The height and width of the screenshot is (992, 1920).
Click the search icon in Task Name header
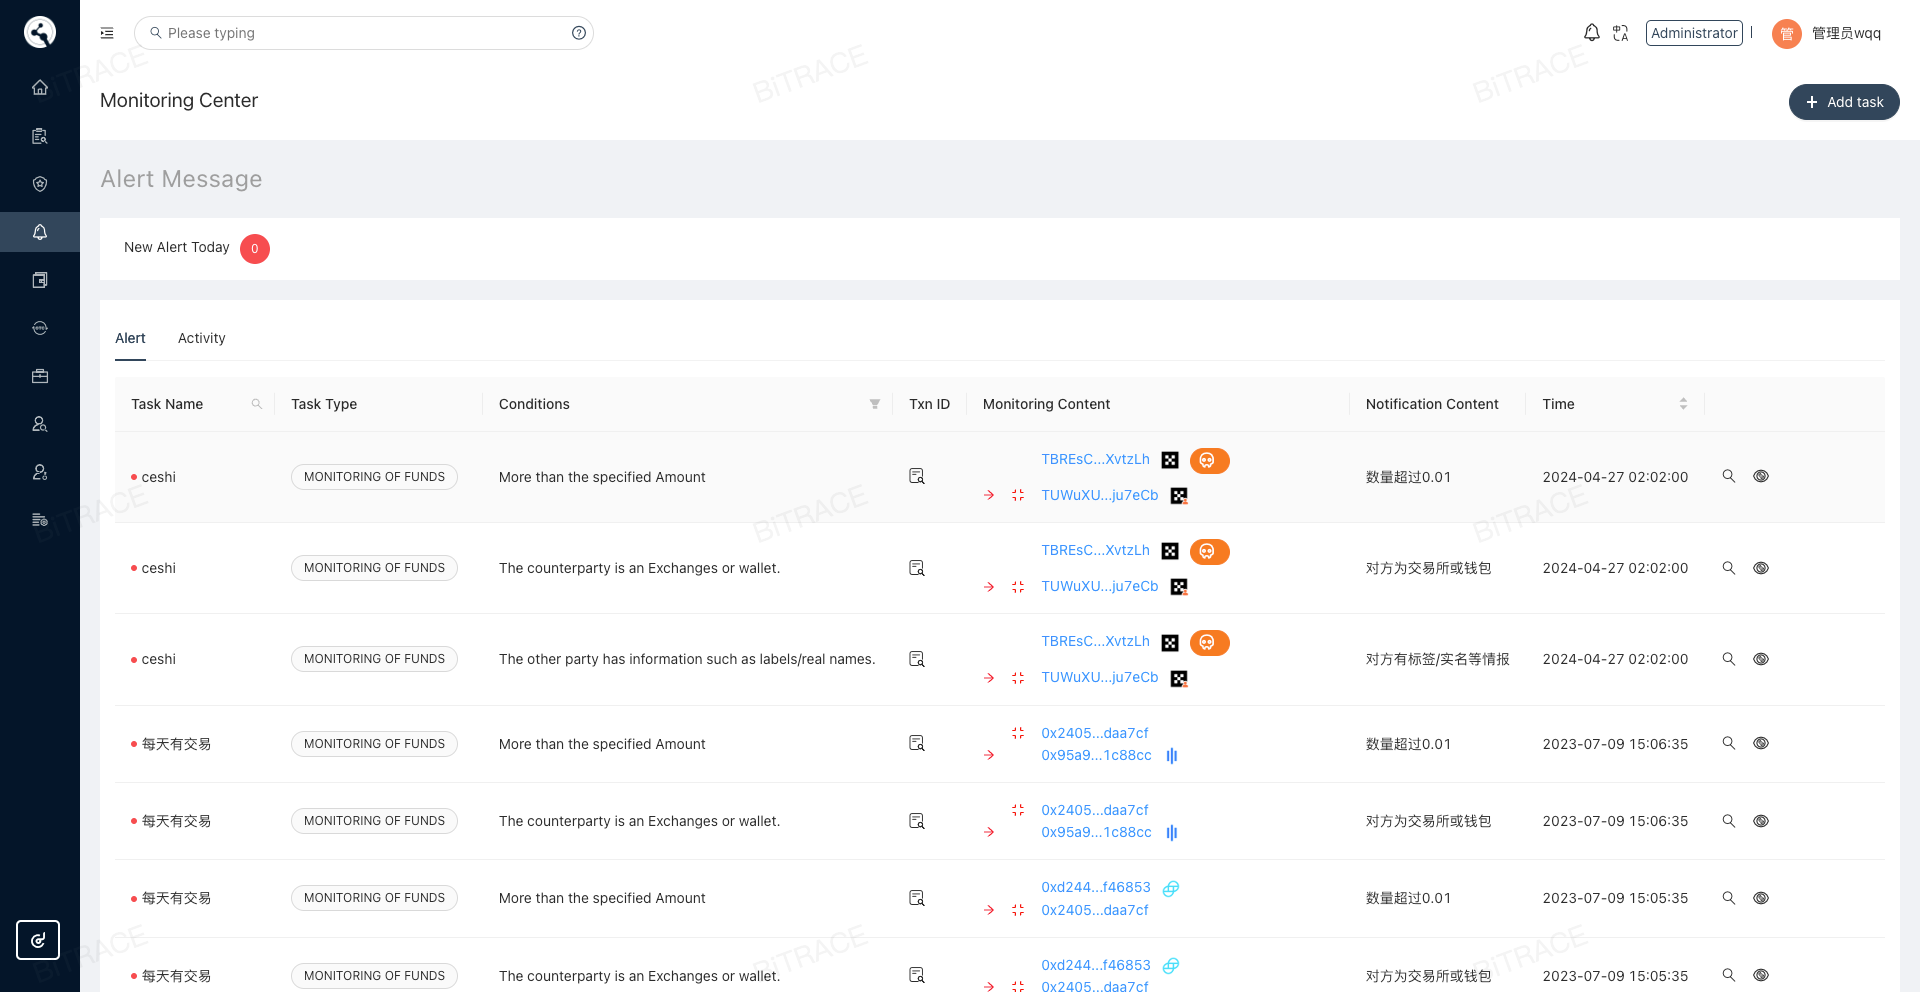pyautogui.click(x=257, y=404)
